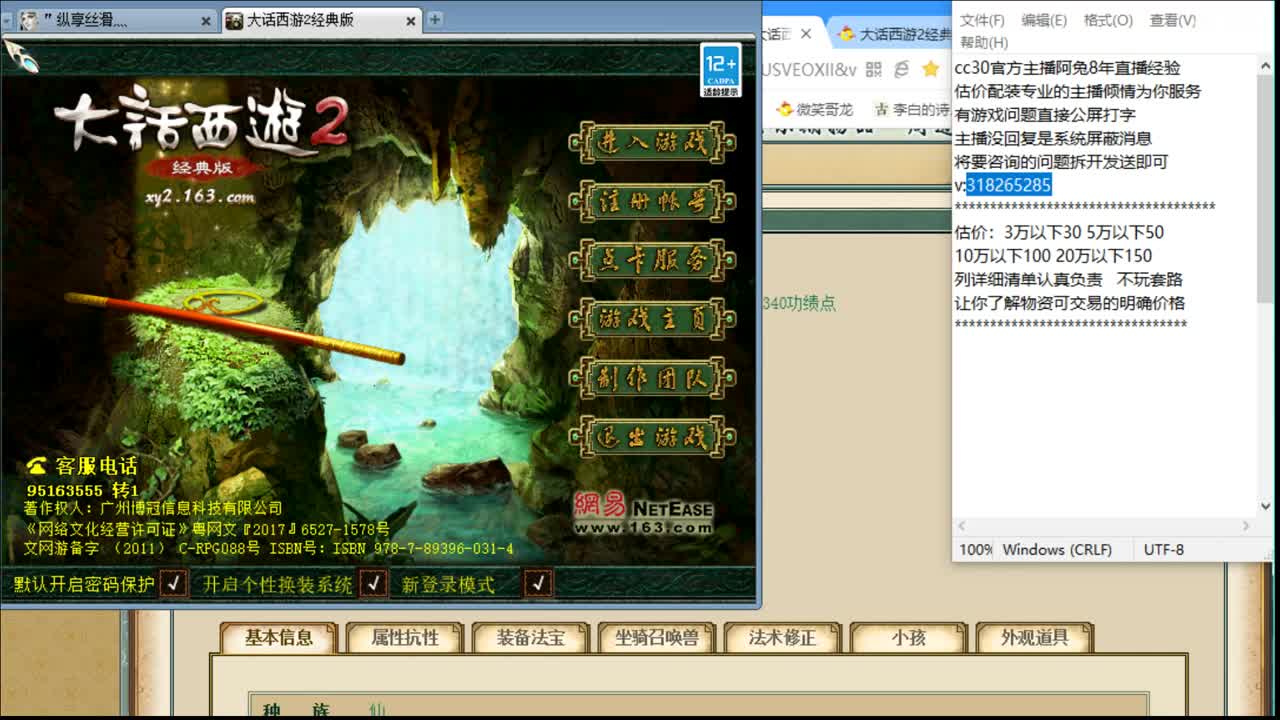Close the 大话西游2经典版 game tab
Screen dimensions: 1280x720
click(x=412, y=20)
